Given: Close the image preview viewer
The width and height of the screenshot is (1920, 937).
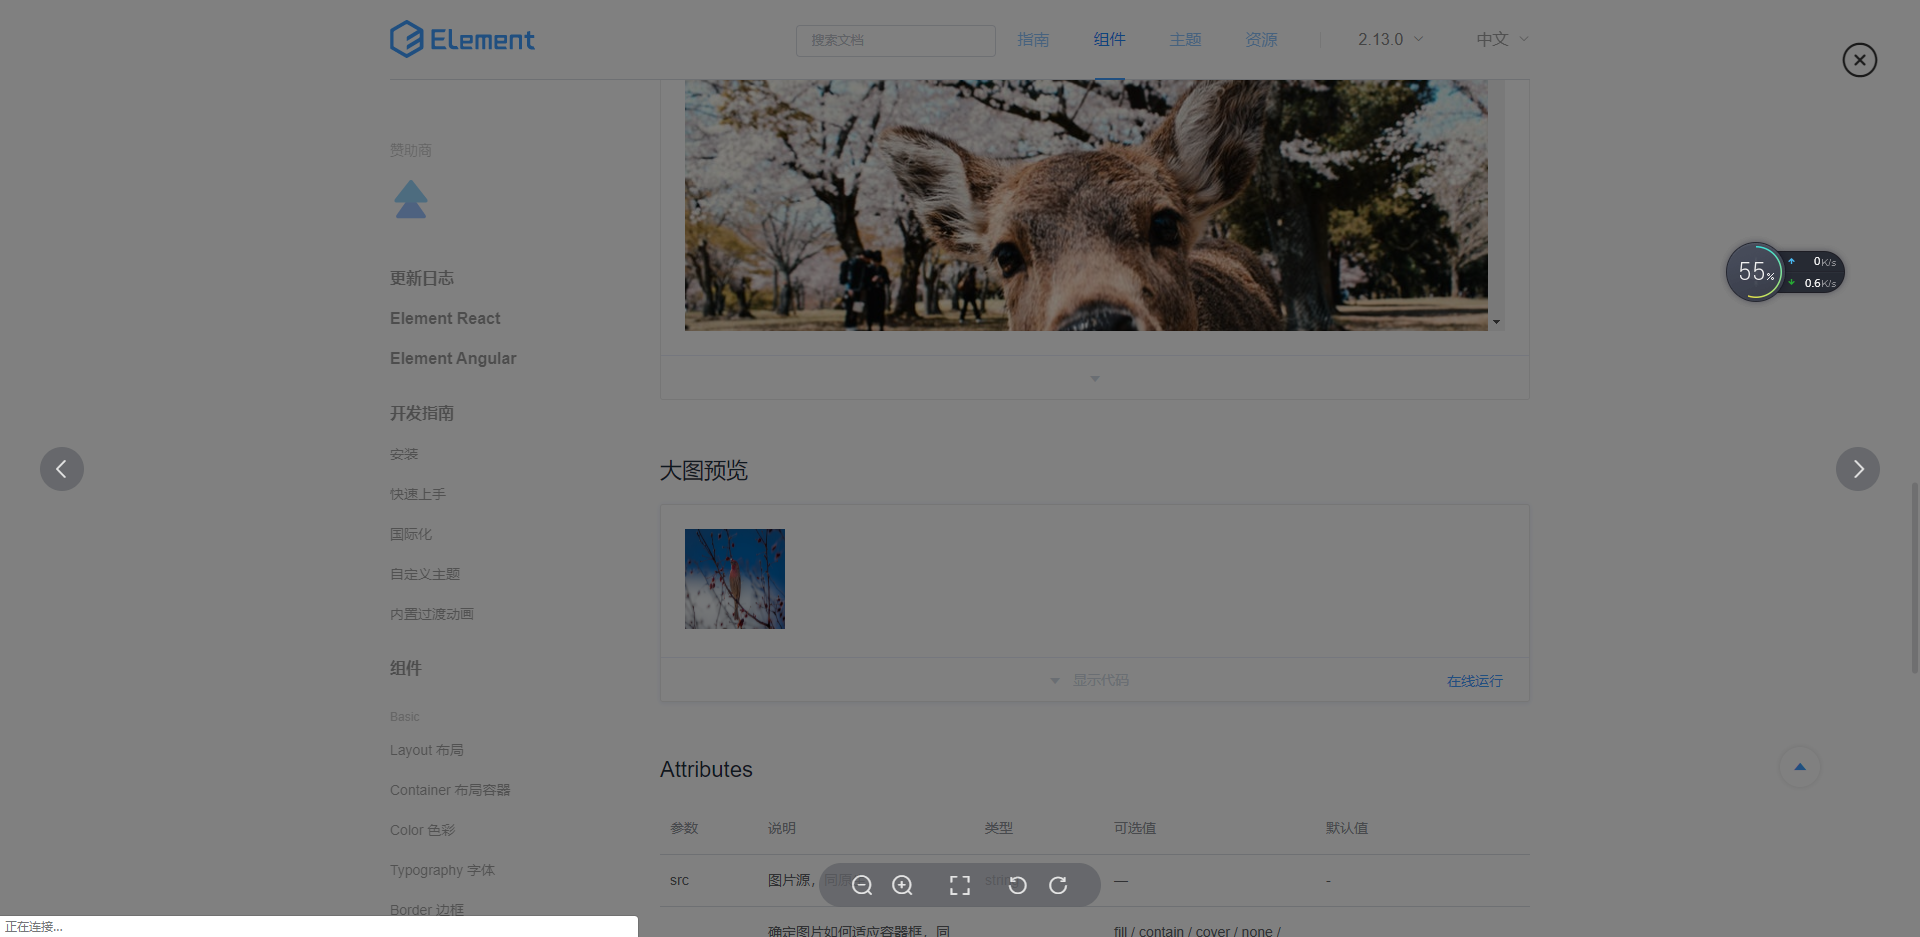Looking at the screenshot, I should pos(1859,59).
